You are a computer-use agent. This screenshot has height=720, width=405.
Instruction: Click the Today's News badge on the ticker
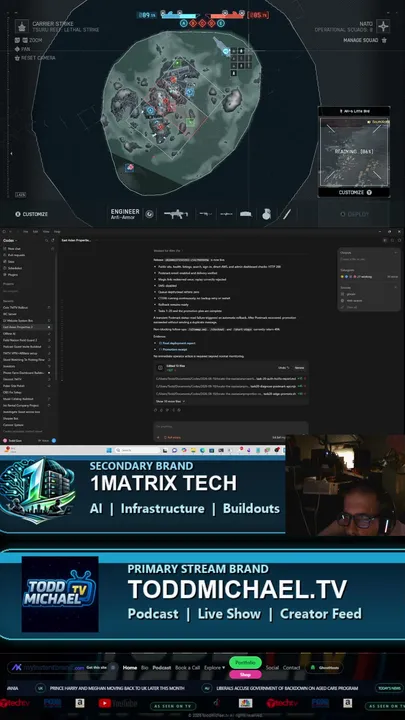tap(389, 688)
